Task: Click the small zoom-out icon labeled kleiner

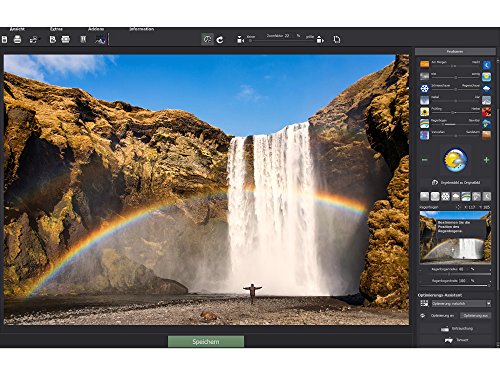Action: [240, 40]
